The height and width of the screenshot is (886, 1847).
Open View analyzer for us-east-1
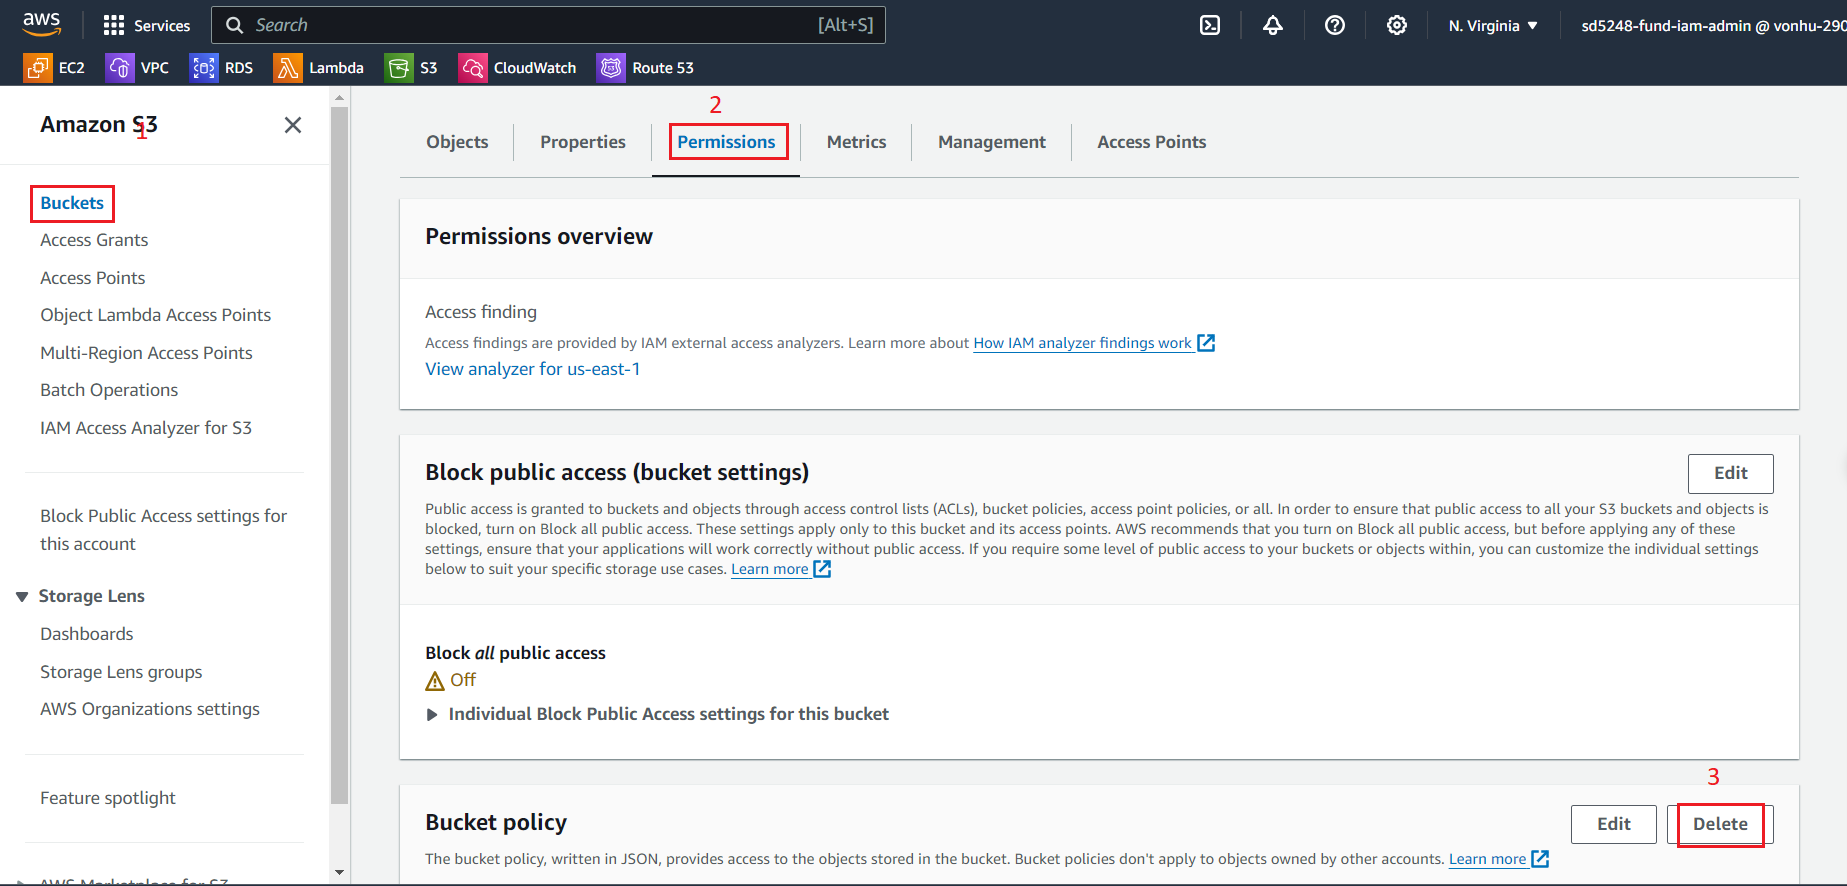coord(533,369)
